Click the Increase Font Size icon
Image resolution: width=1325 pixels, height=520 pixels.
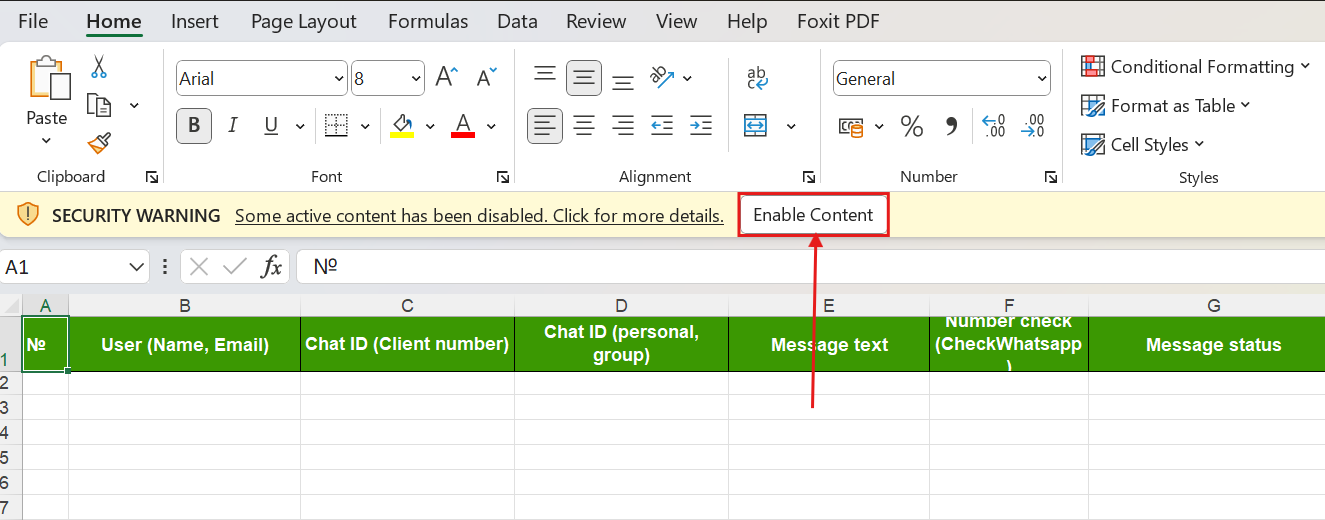tap(447, 78)
